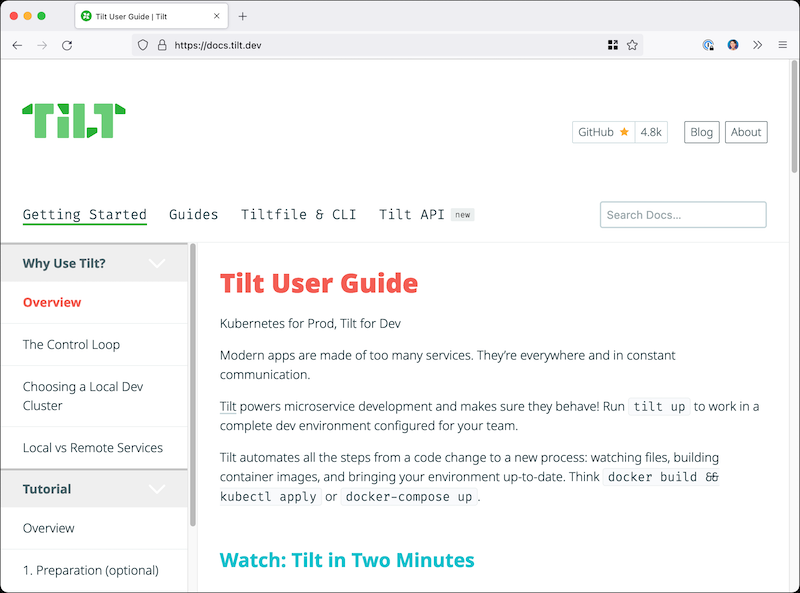Open Choosing a Local Dev Cluster
800x593 pixels.
tap(83, 396)
